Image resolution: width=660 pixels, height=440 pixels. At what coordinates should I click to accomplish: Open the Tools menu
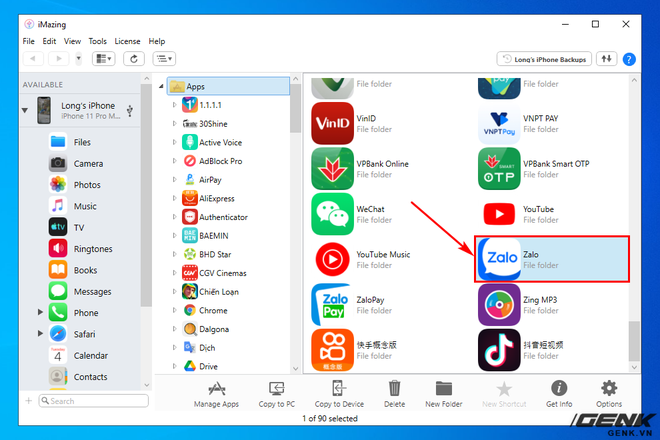point(97,41)
